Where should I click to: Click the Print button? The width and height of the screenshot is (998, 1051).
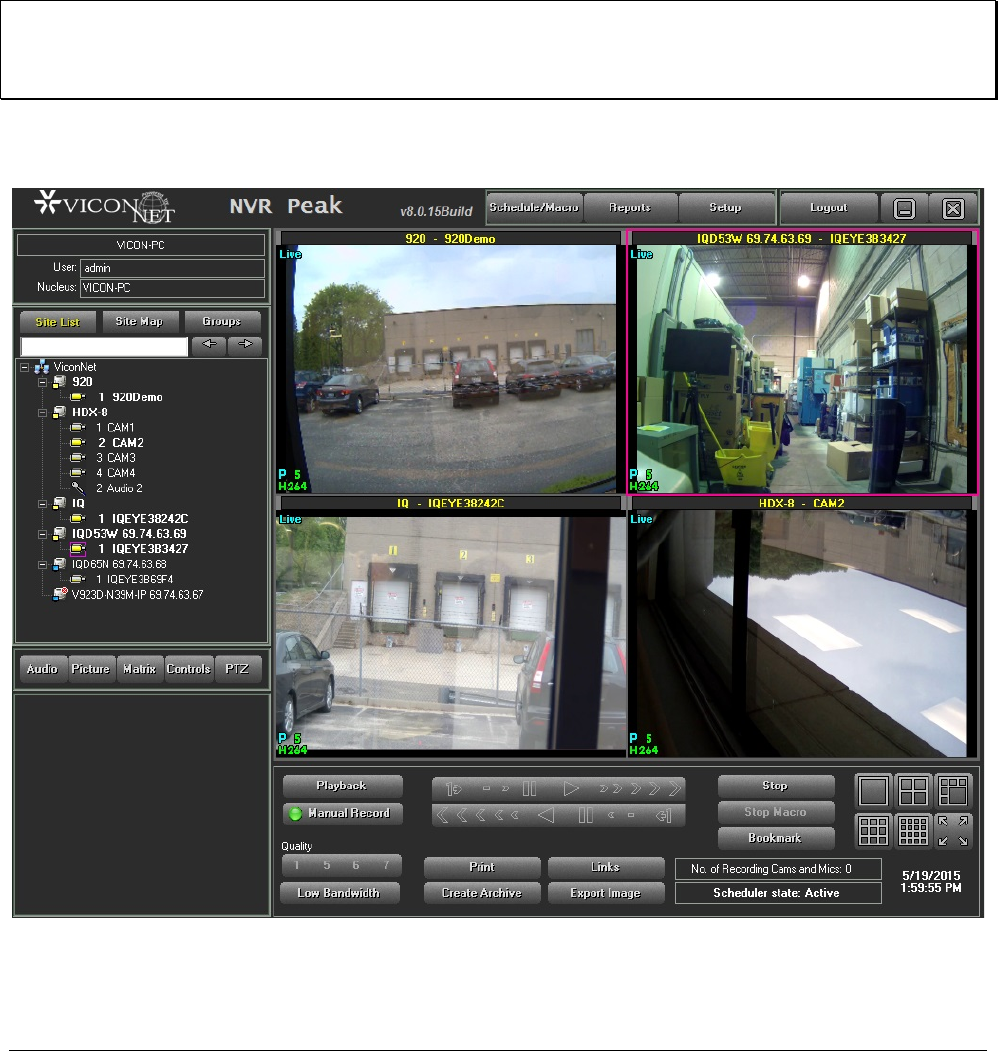pyautogui.click(x=482, y=867)
